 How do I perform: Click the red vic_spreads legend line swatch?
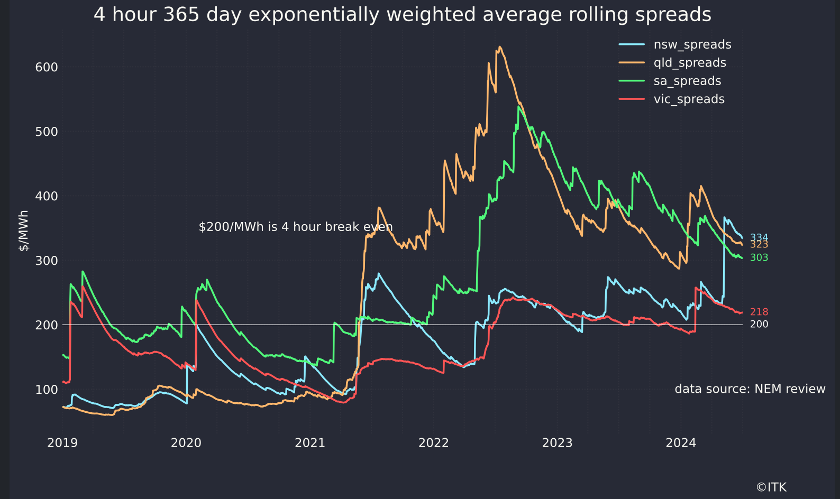coord(632,99)
